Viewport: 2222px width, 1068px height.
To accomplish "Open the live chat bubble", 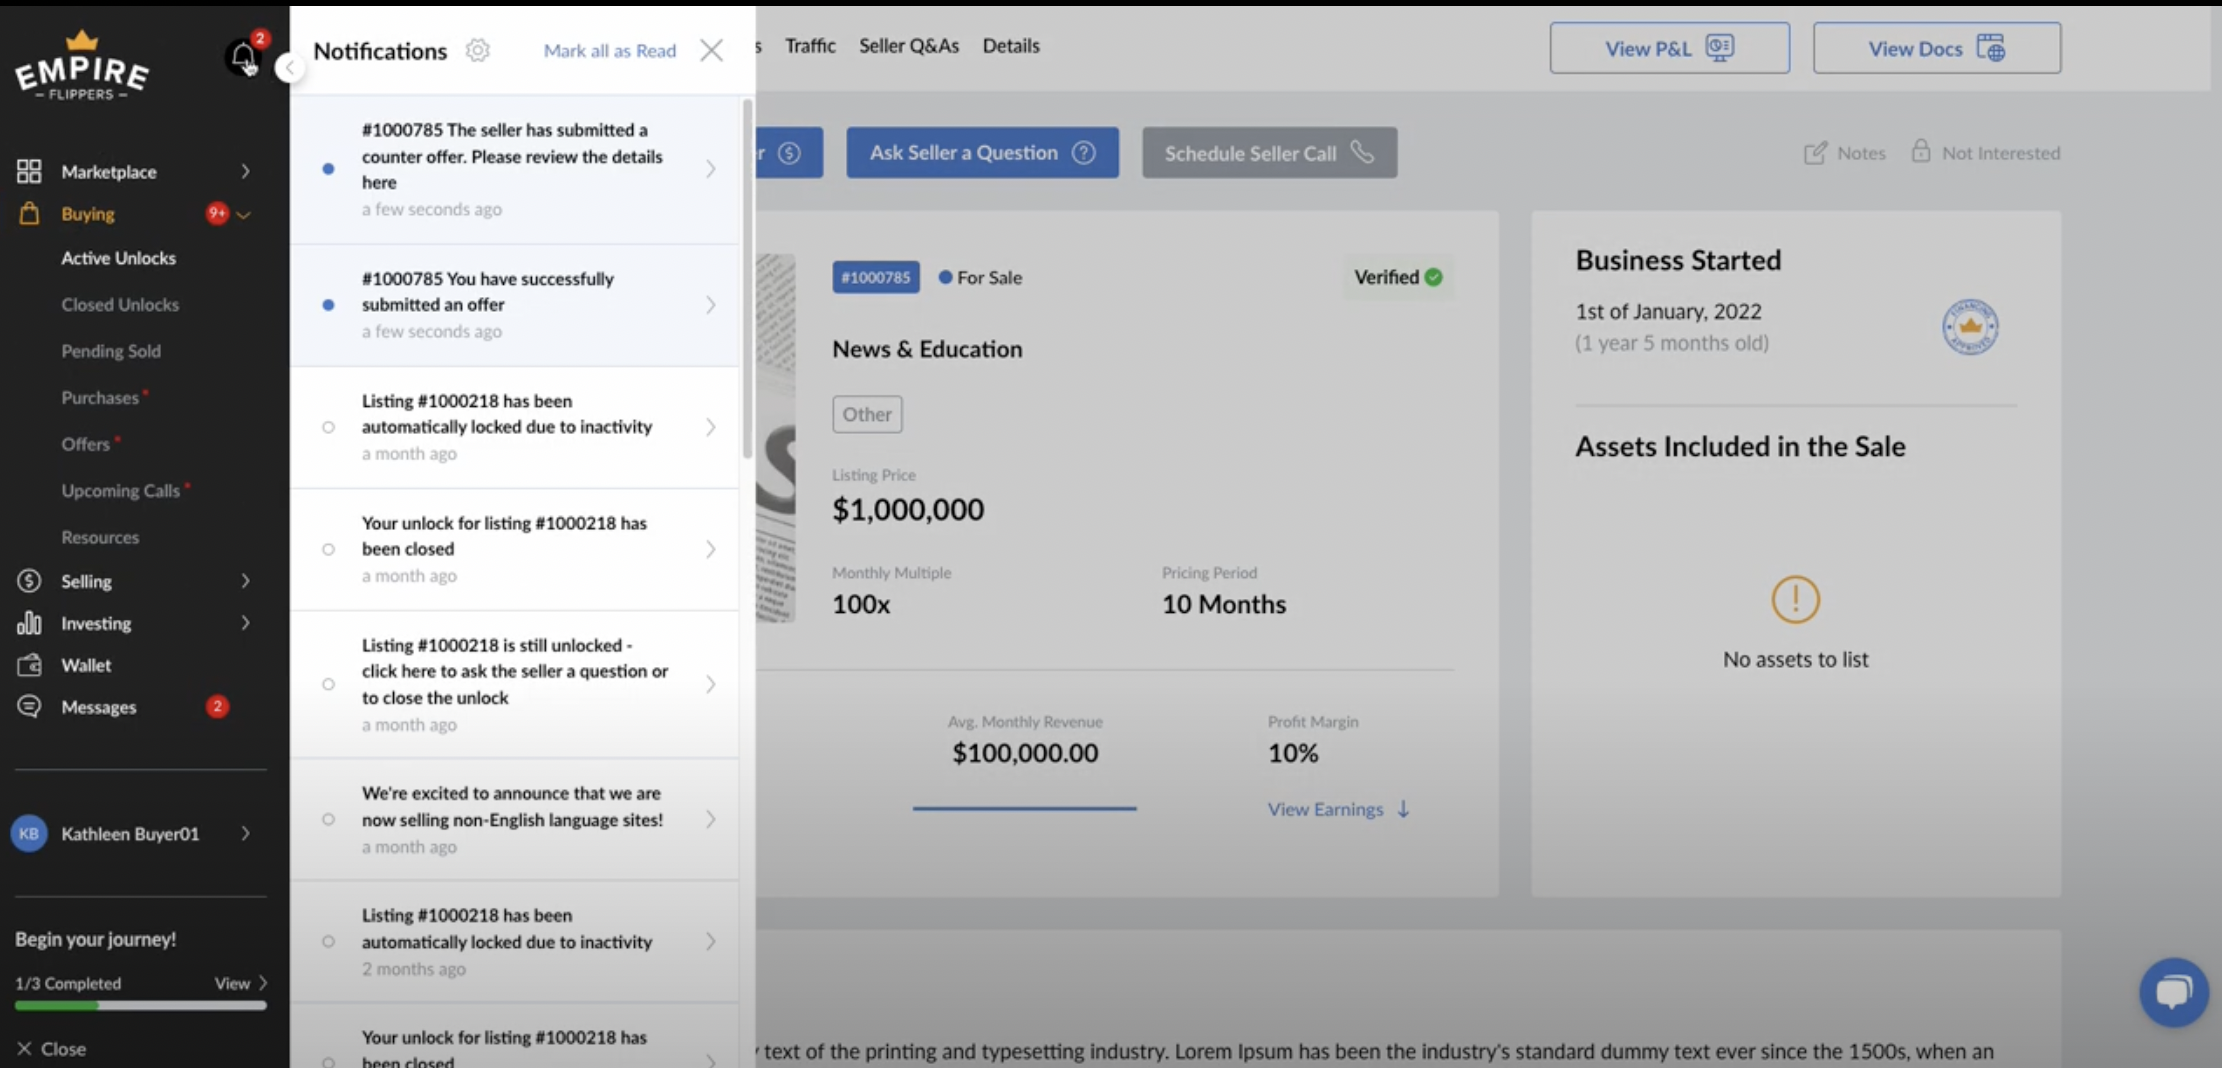I will 2173,992.
